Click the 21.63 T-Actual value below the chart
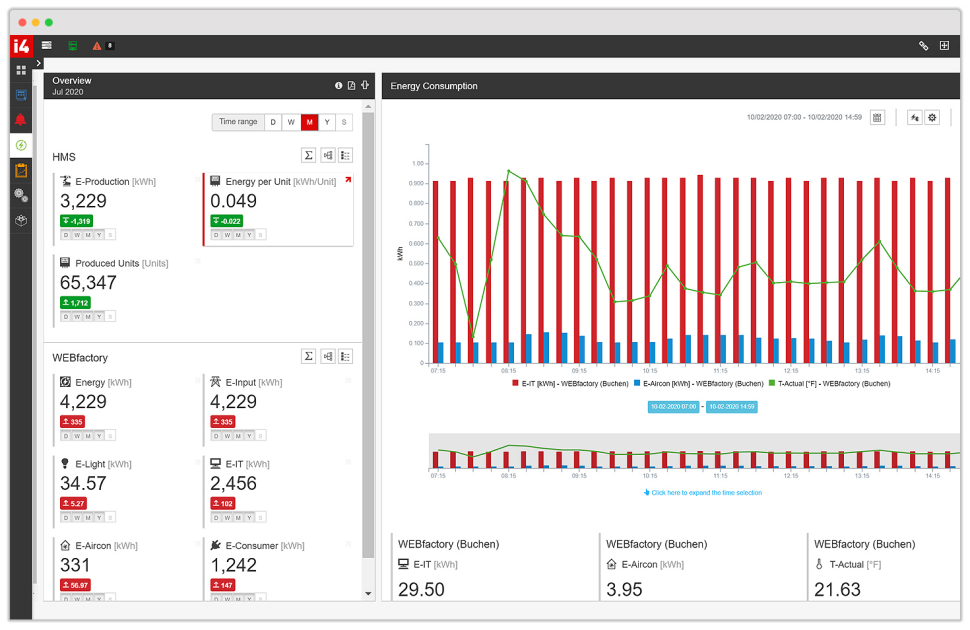970x630 pixels. pyautogui.click(x=837, y=589)
